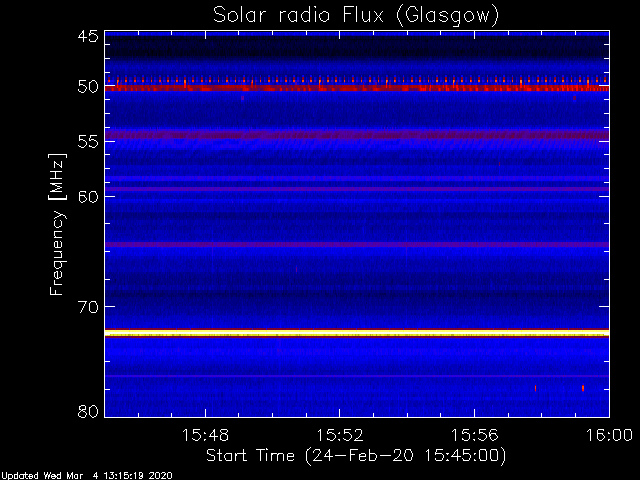Select the 15:48 time axis label

coord(205,435)
